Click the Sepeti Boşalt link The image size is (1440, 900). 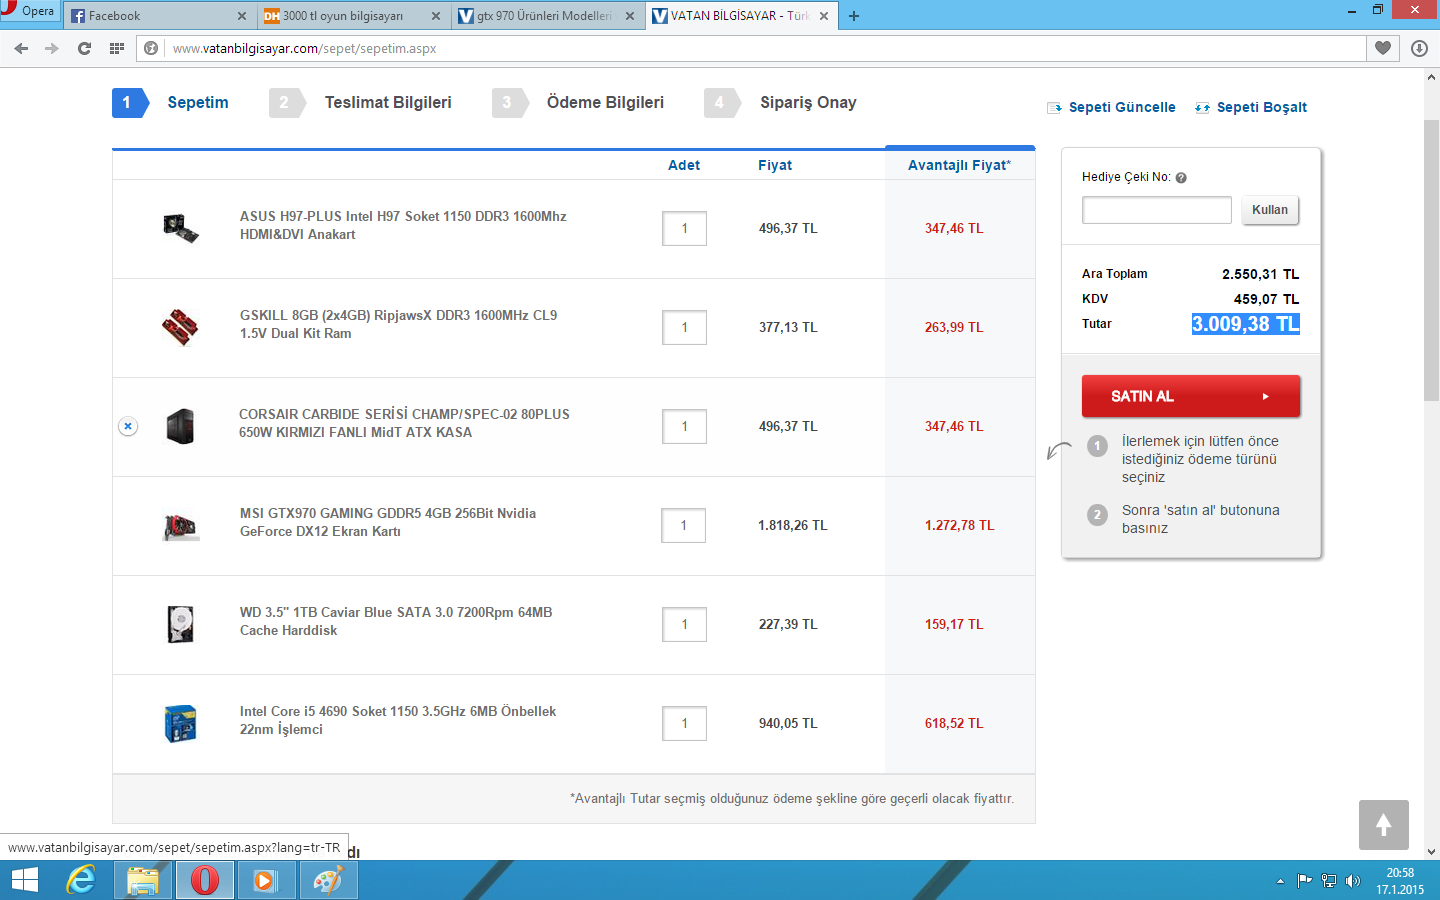[x=1261, y=107]
